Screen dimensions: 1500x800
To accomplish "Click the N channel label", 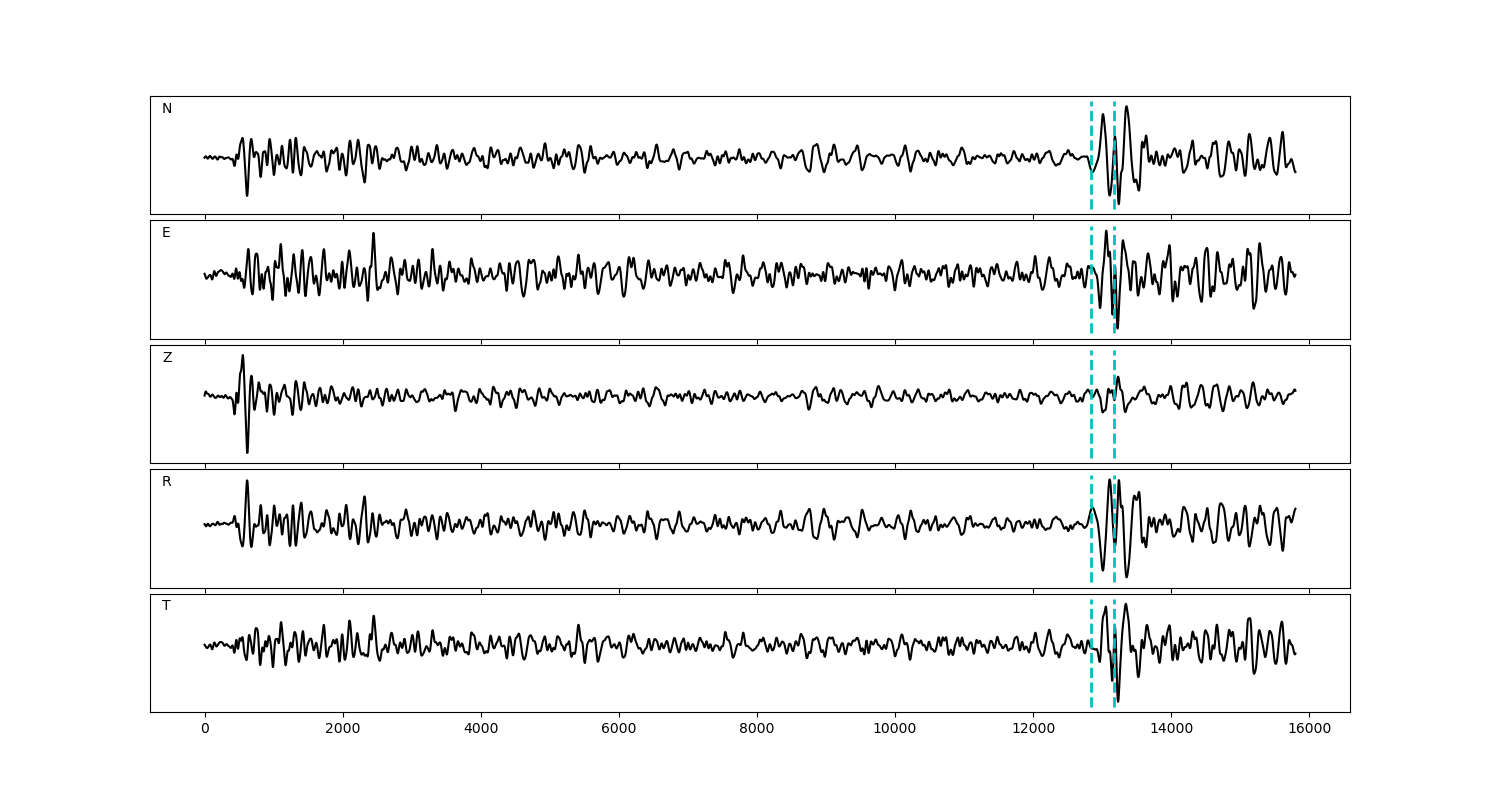I will coord(167,109).
